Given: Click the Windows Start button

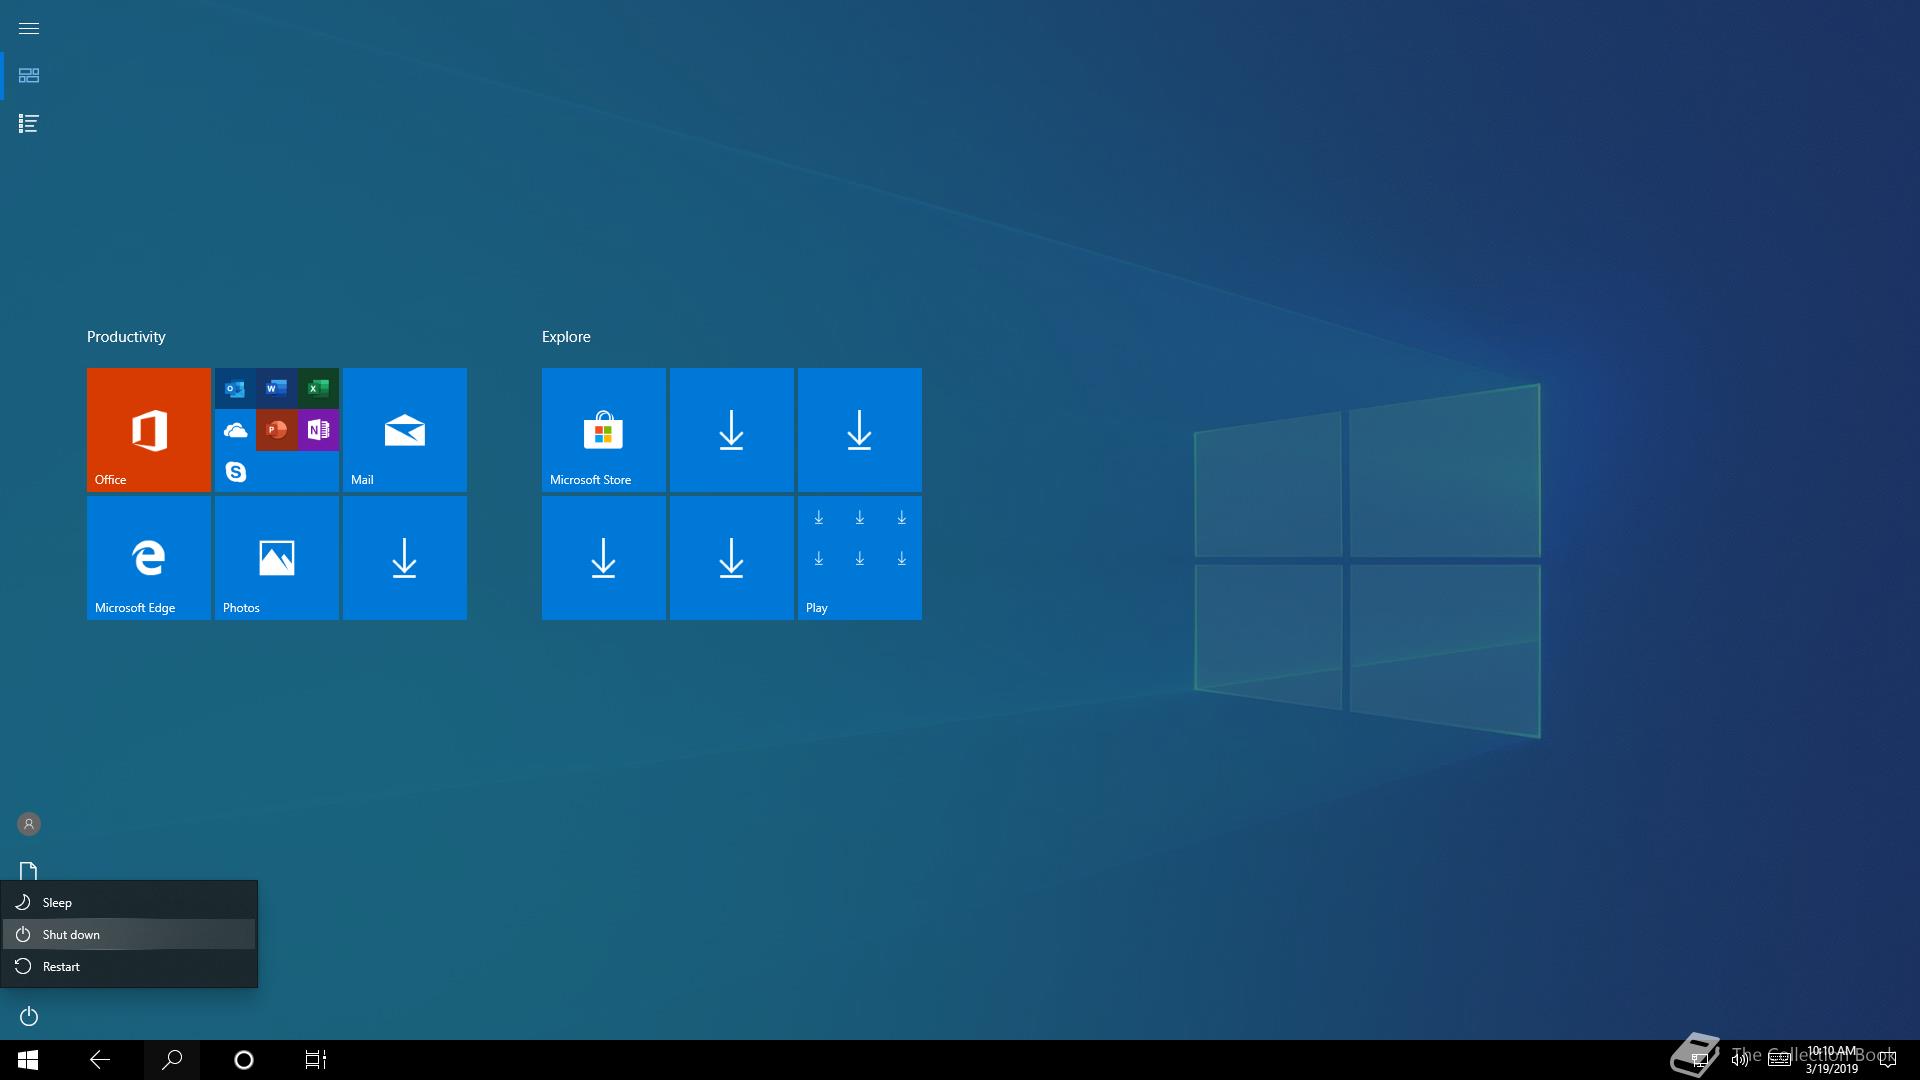Looking at the screenshot, I should pyautogui.click(x=28, y=1060).
